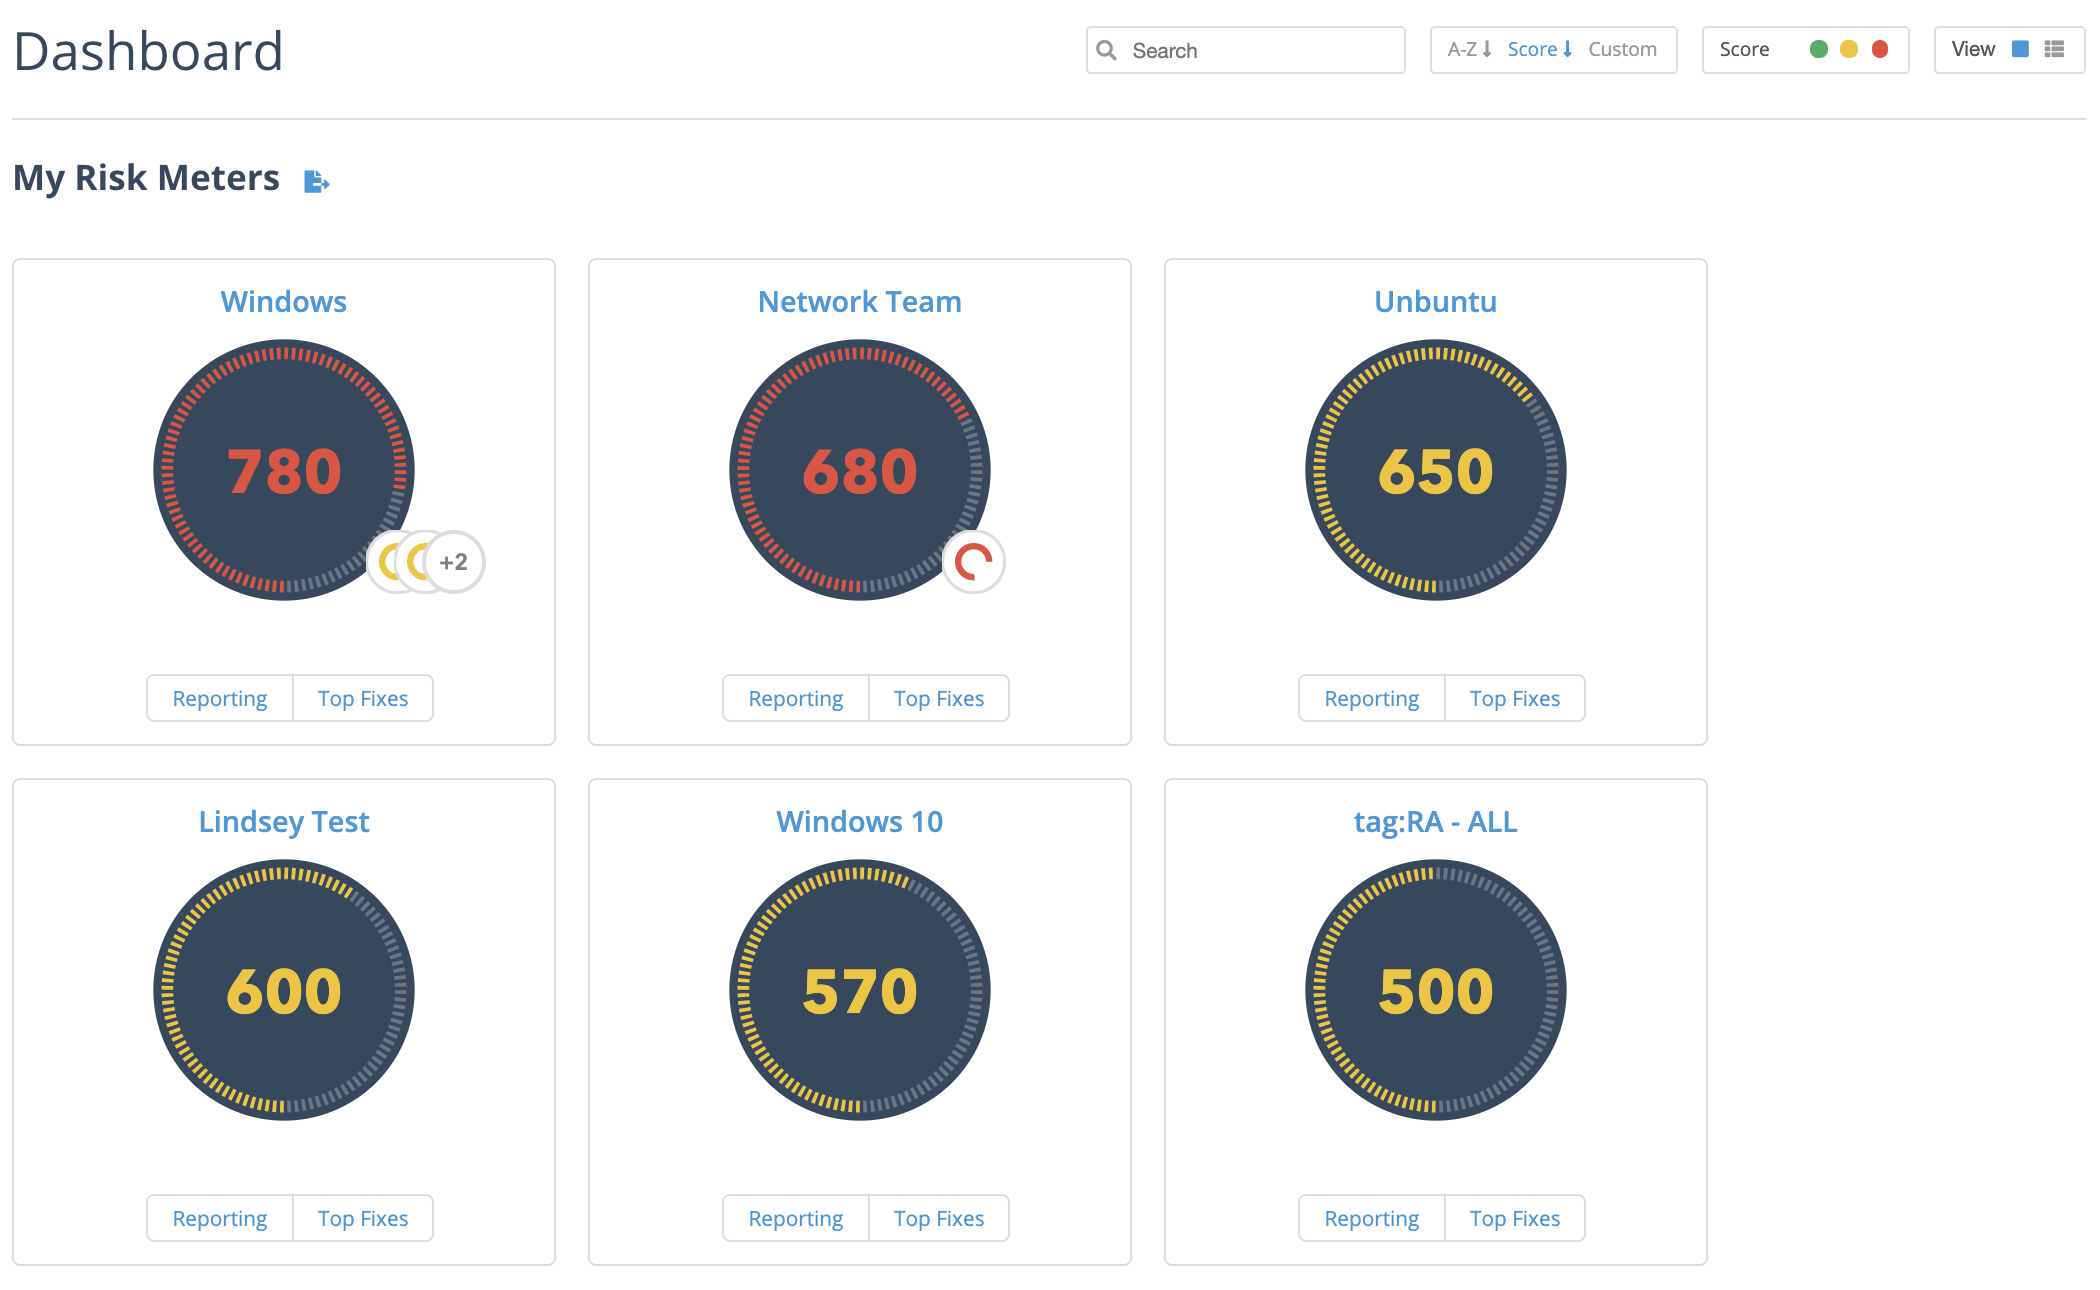Screen dimensions: 2100x1290
Task: Click the red child meter badge on Network Team
Action: 974,562
